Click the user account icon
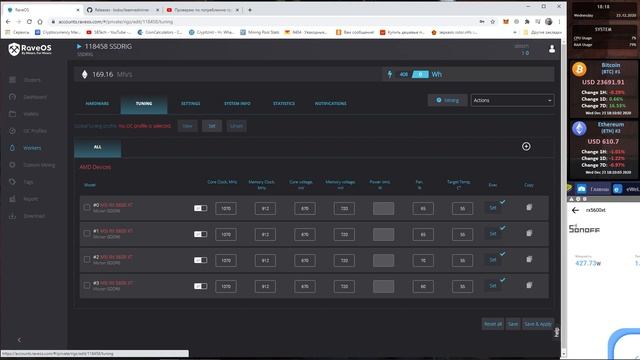This screenshot has width=640, height=360. (552, 49)
